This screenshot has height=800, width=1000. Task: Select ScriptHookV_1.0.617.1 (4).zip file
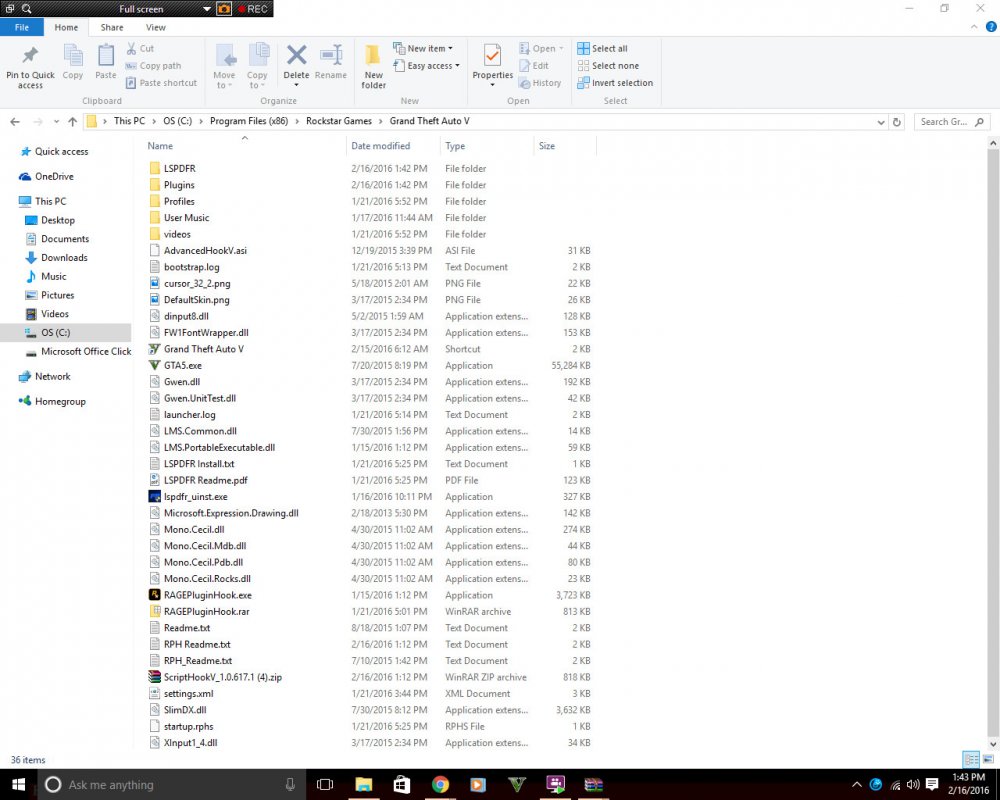pos(223,678)
